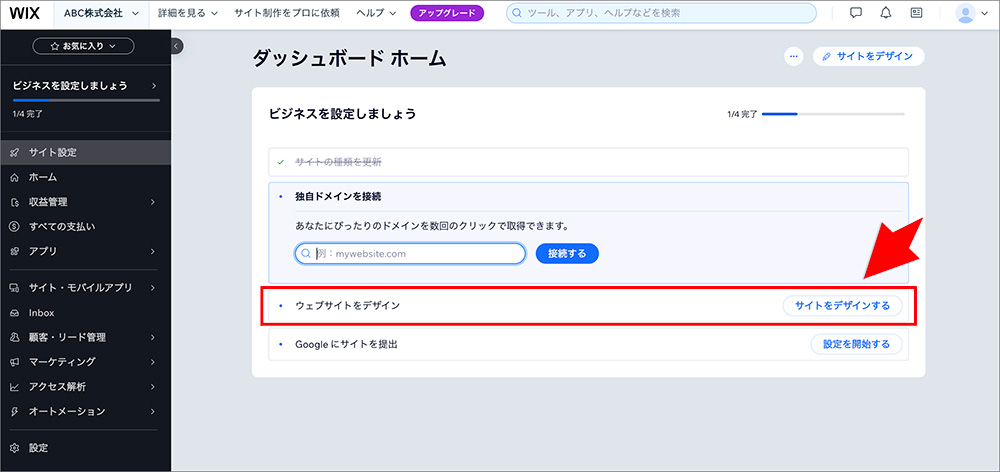Expand the 顧客・リード管理 submenu chevron

pos(153,337)
